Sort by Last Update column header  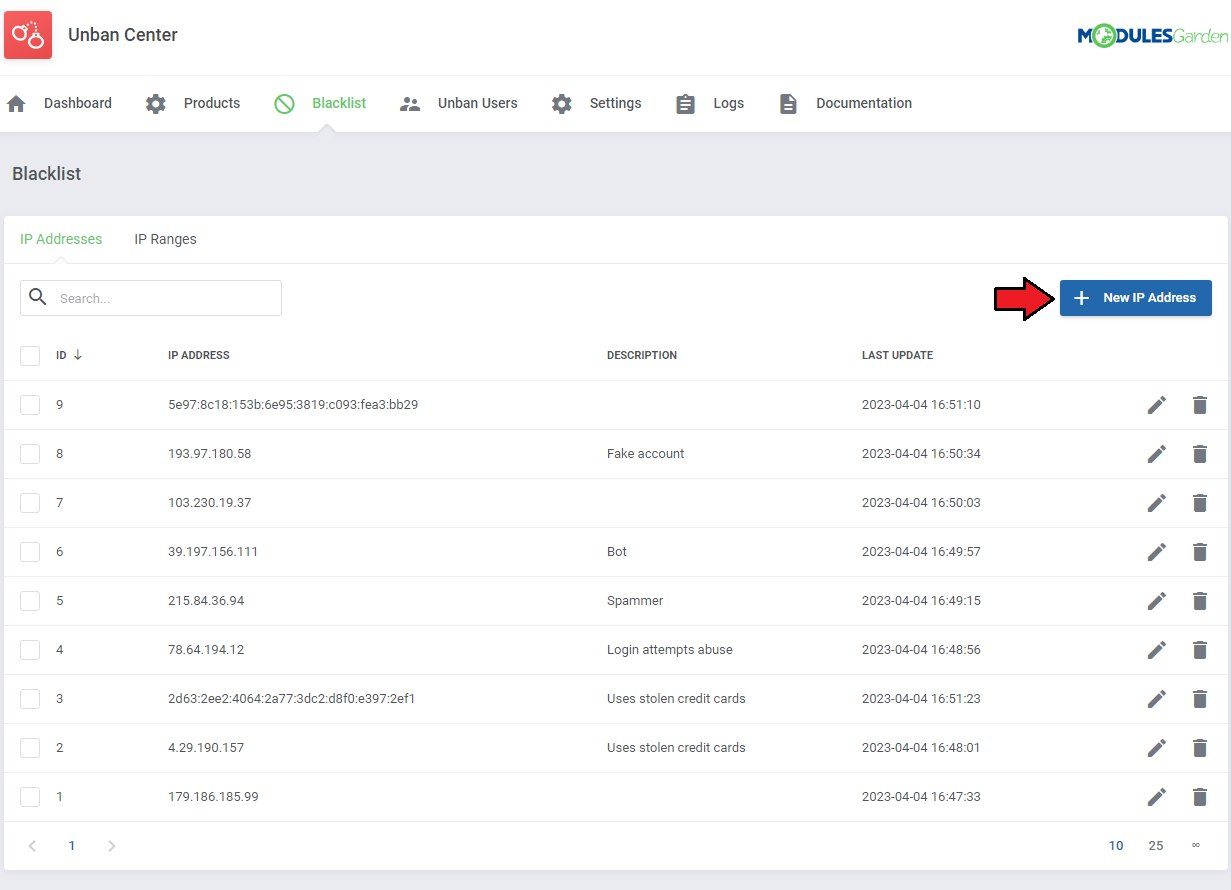(x=897, y=355)
